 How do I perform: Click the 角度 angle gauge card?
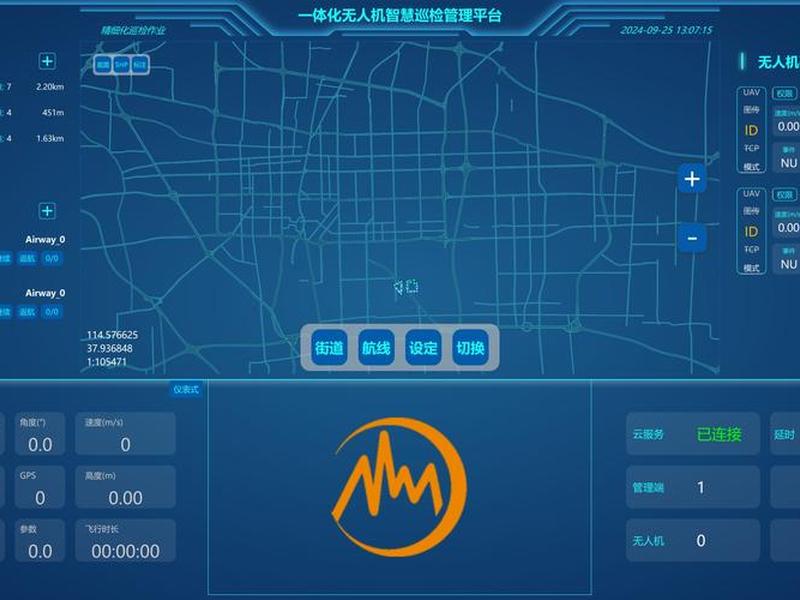pos(40,434)
